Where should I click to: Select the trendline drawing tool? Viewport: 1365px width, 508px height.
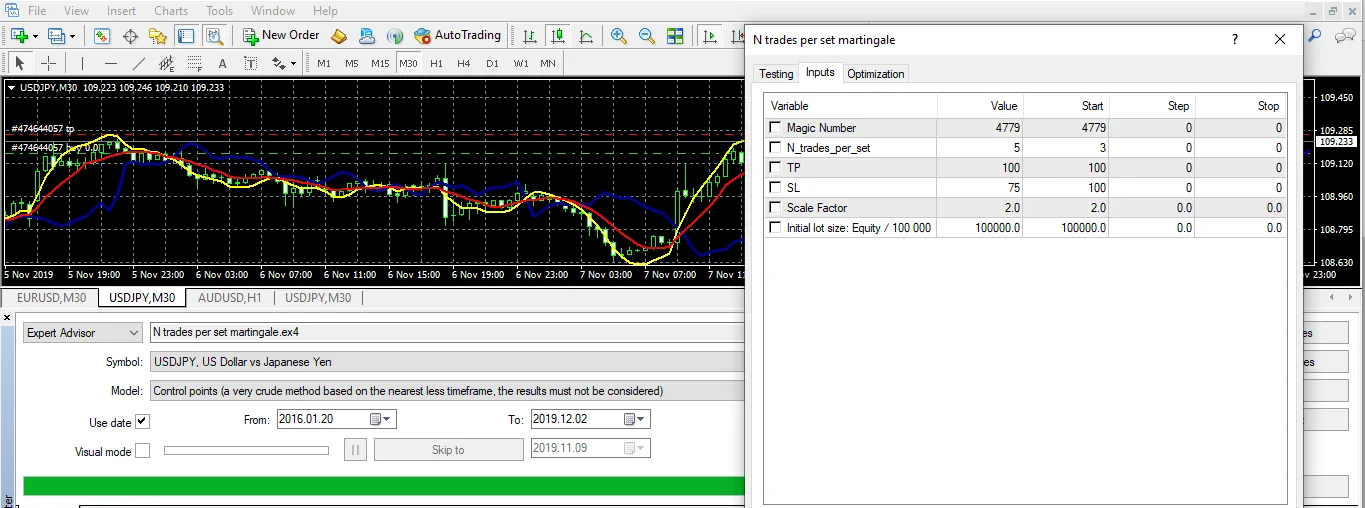139,64
